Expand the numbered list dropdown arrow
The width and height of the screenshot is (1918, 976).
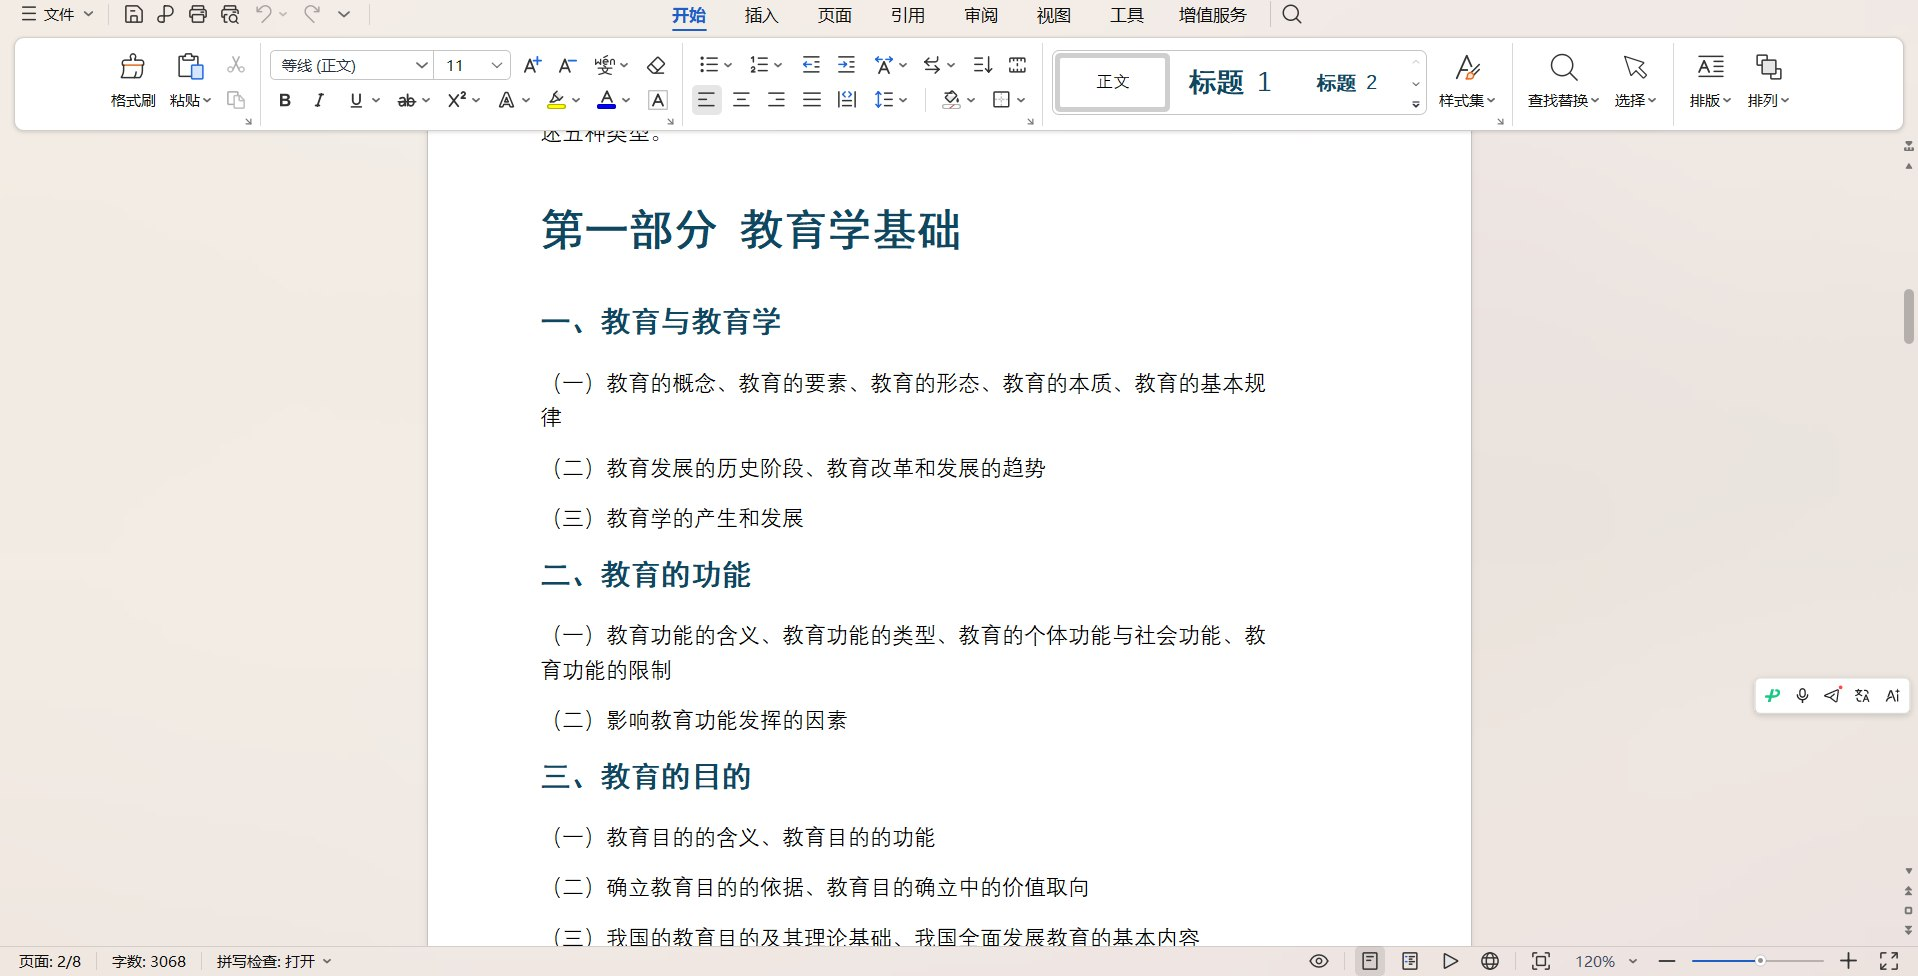[x=778, y=65]
